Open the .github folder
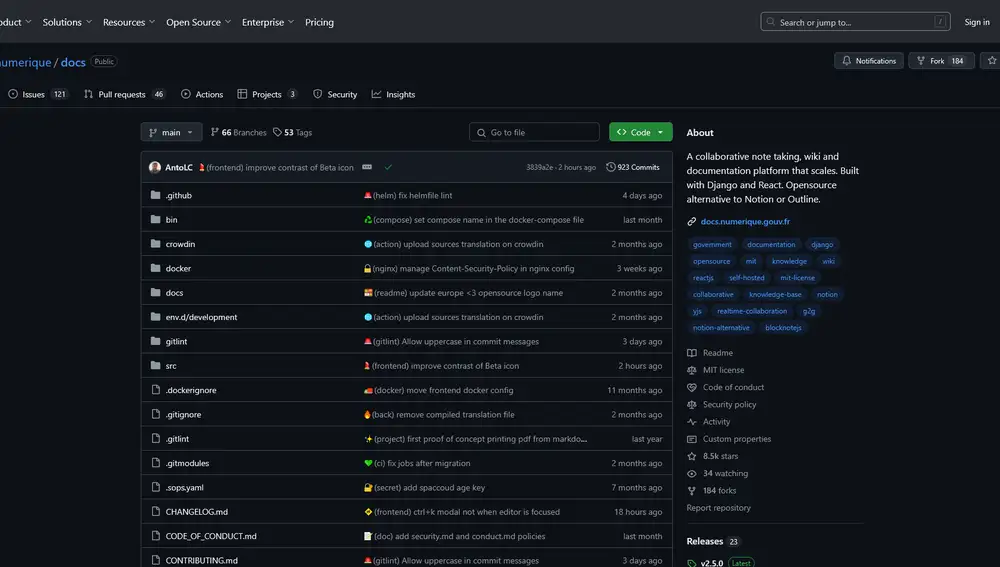 179,195
